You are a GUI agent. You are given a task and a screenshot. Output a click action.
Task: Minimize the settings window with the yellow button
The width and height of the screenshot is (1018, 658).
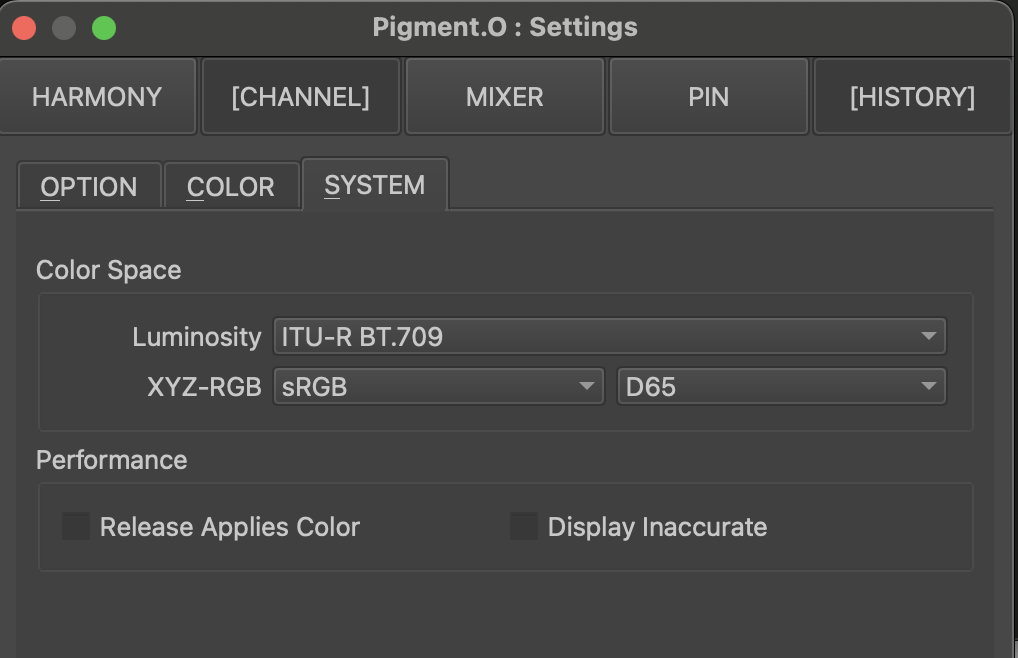64,28
